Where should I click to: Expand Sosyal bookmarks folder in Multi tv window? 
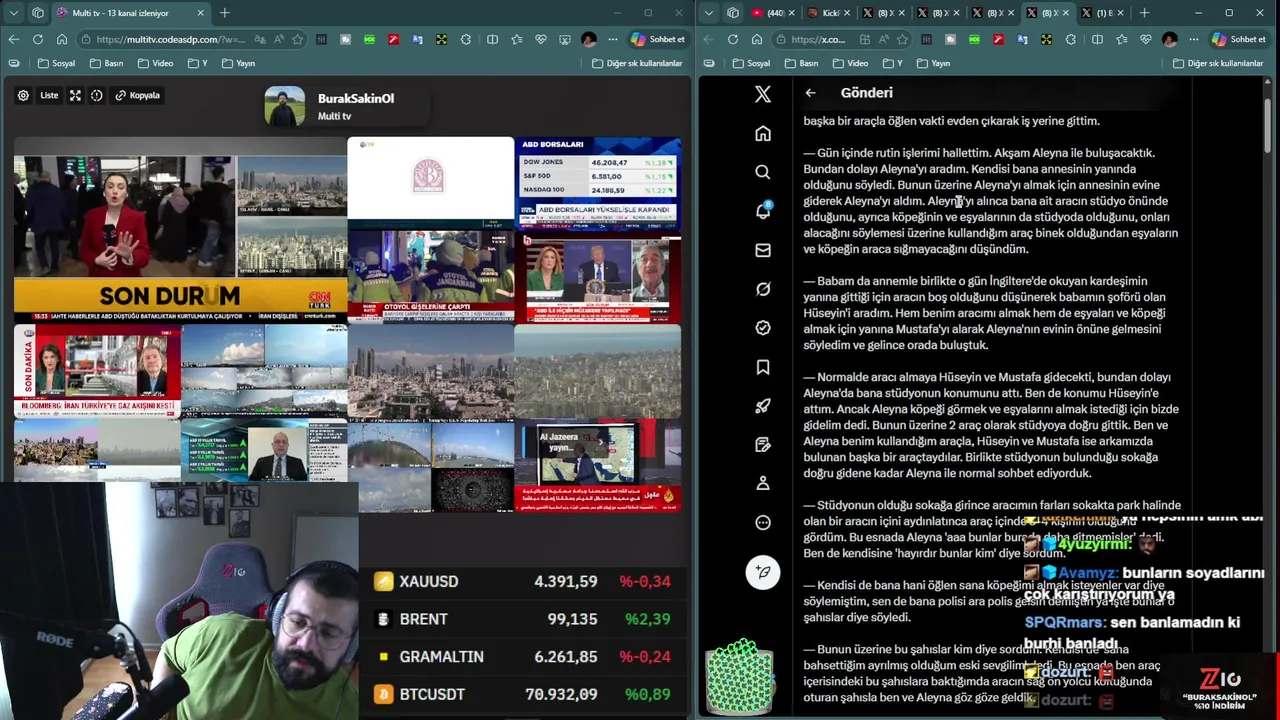pos(56,63)
